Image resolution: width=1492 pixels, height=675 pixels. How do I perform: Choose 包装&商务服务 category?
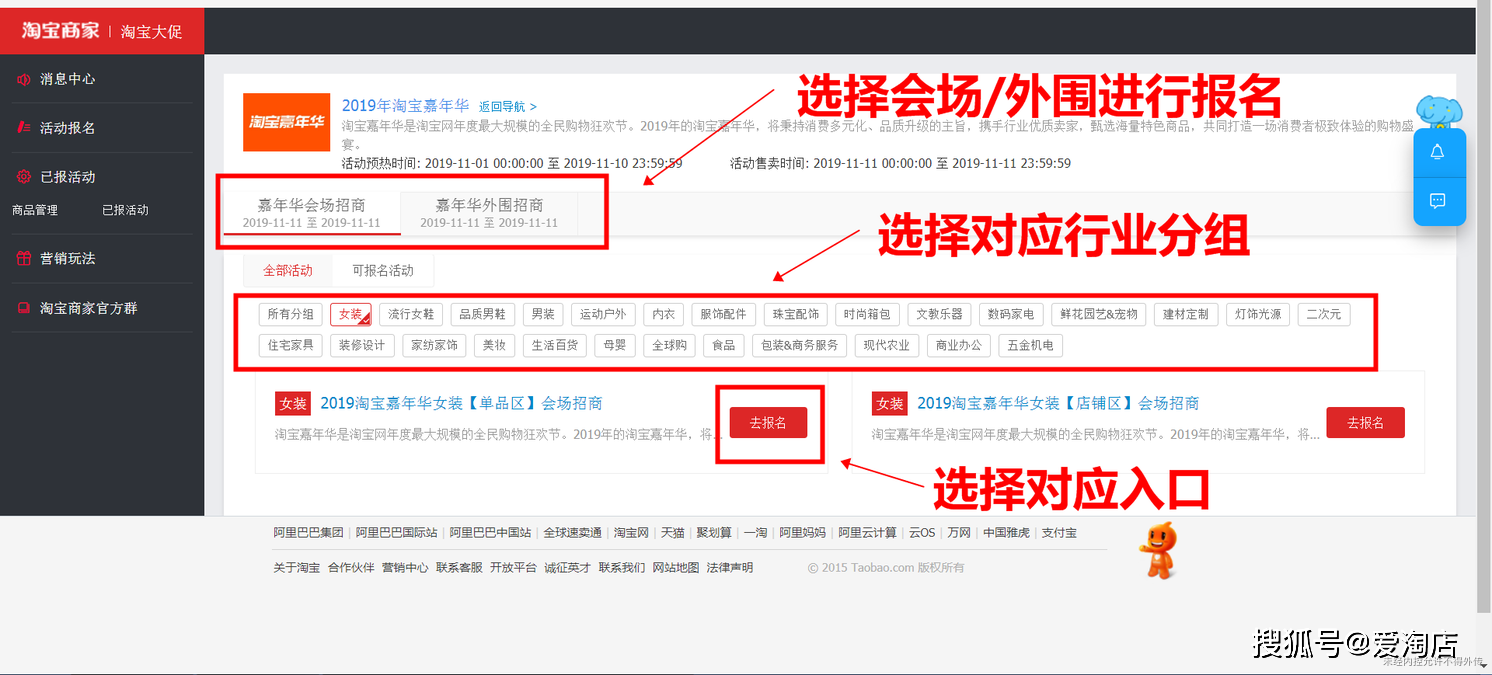[800, 345]
